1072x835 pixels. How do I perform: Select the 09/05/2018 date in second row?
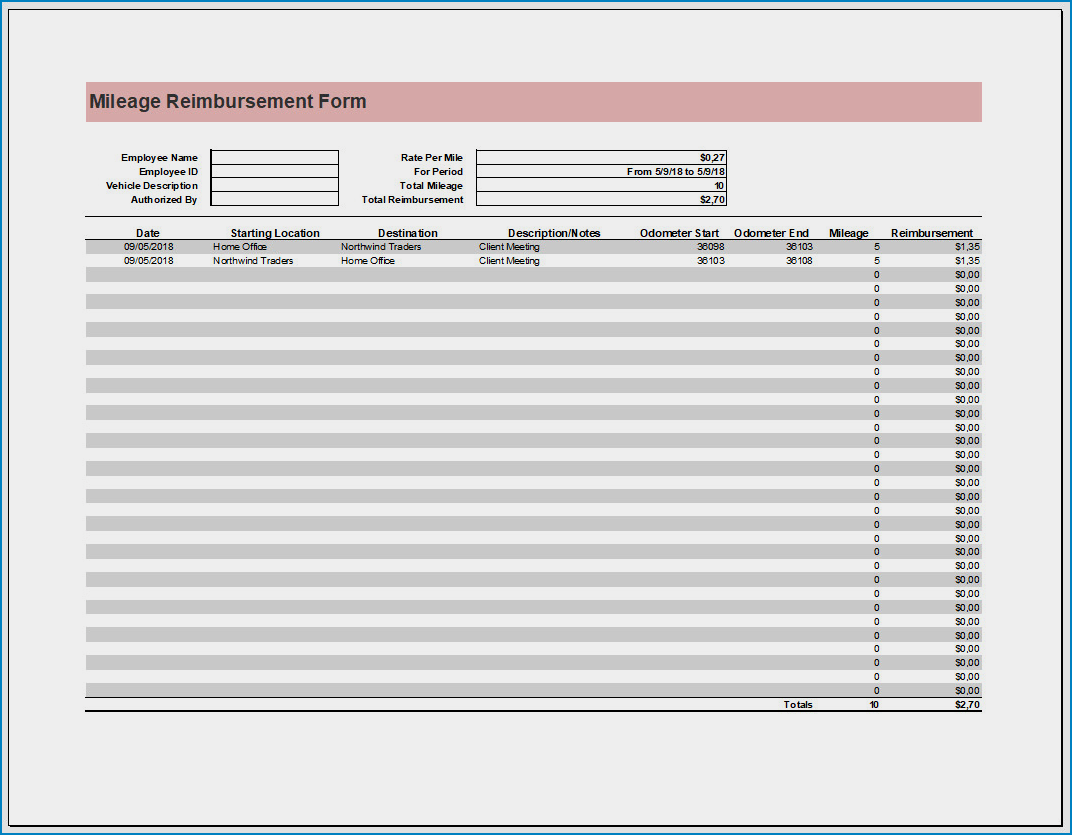click(147, 260)
